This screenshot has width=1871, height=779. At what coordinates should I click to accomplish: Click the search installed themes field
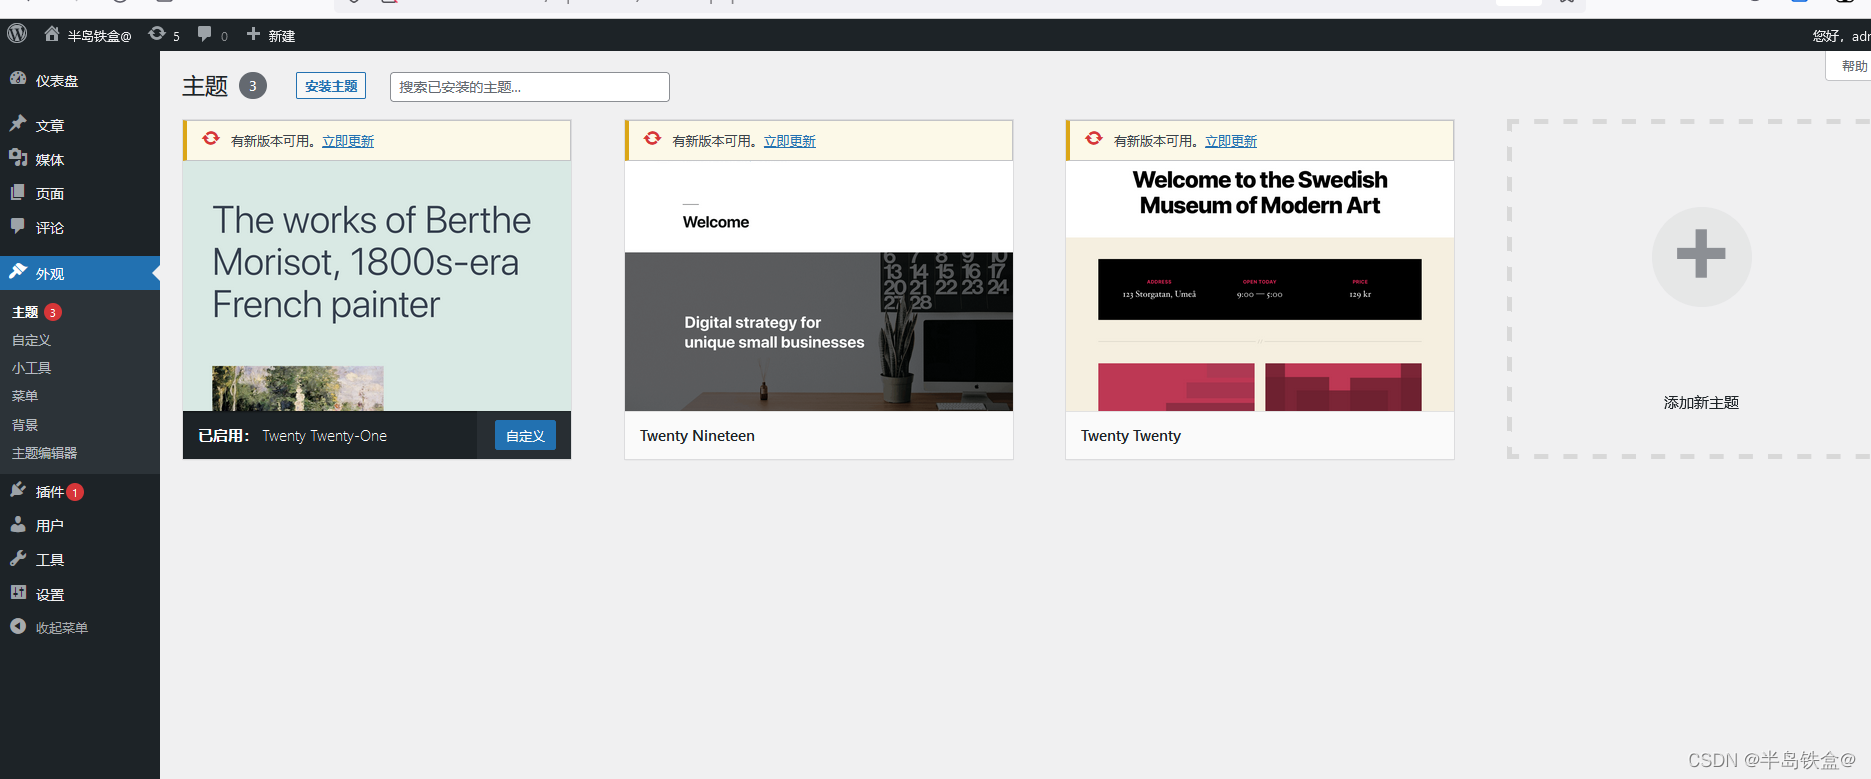[530, 87]
